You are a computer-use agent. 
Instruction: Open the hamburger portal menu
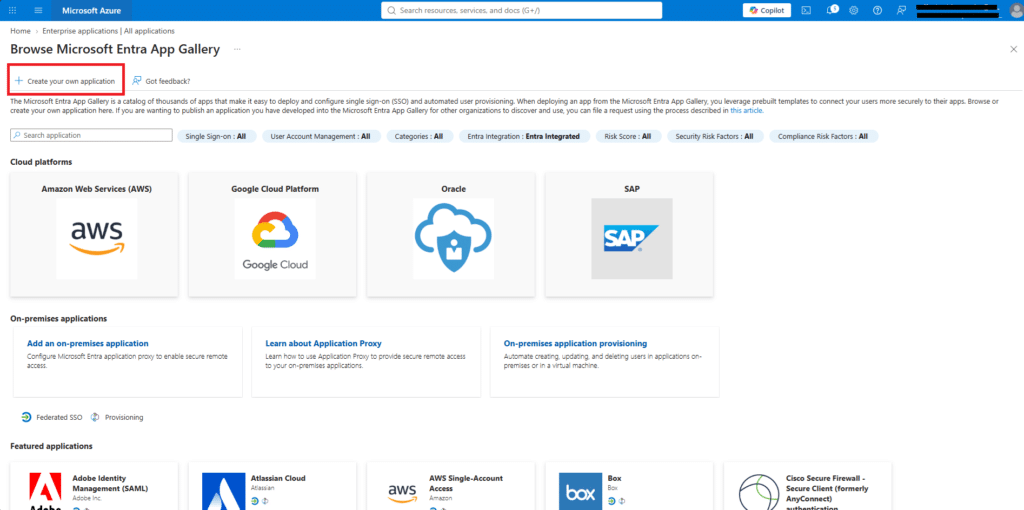[x=39, y=10]
